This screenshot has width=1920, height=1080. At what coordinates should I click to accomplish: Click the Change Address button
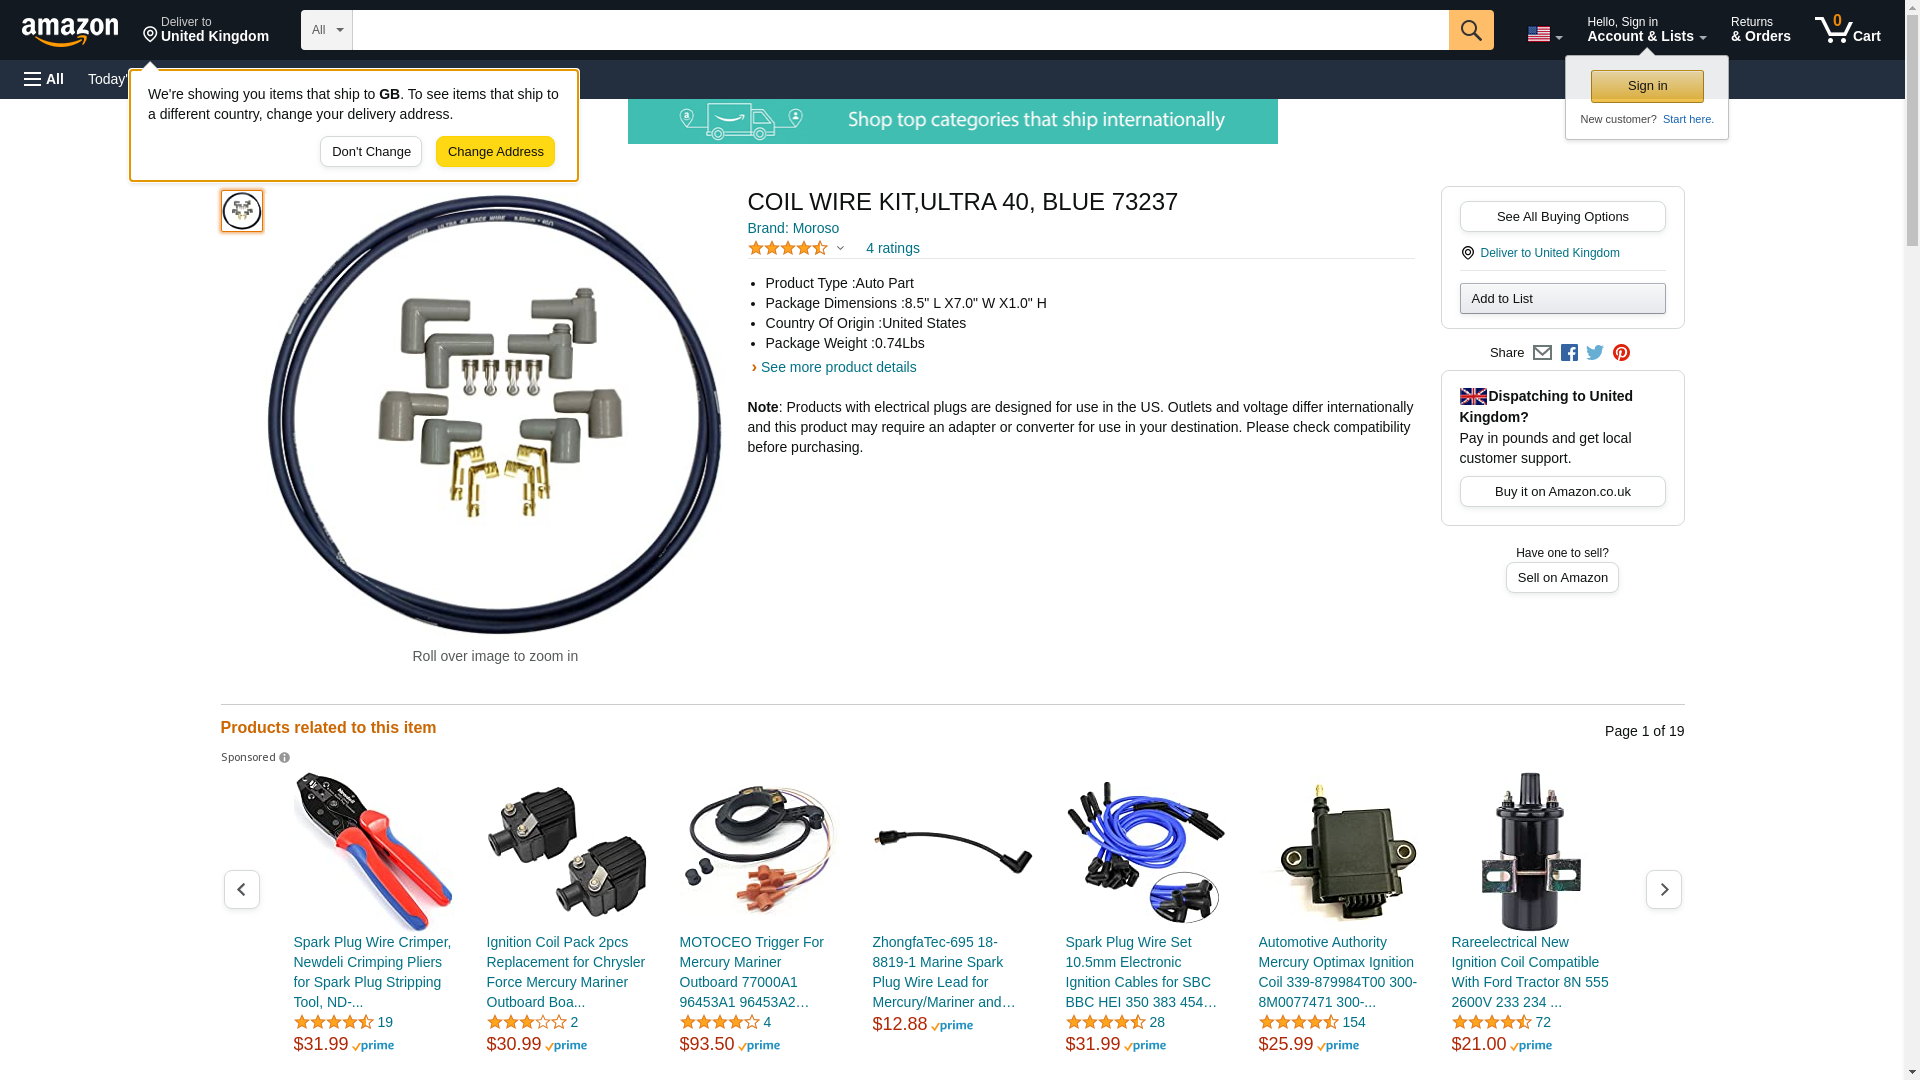[x=495, y=152]
